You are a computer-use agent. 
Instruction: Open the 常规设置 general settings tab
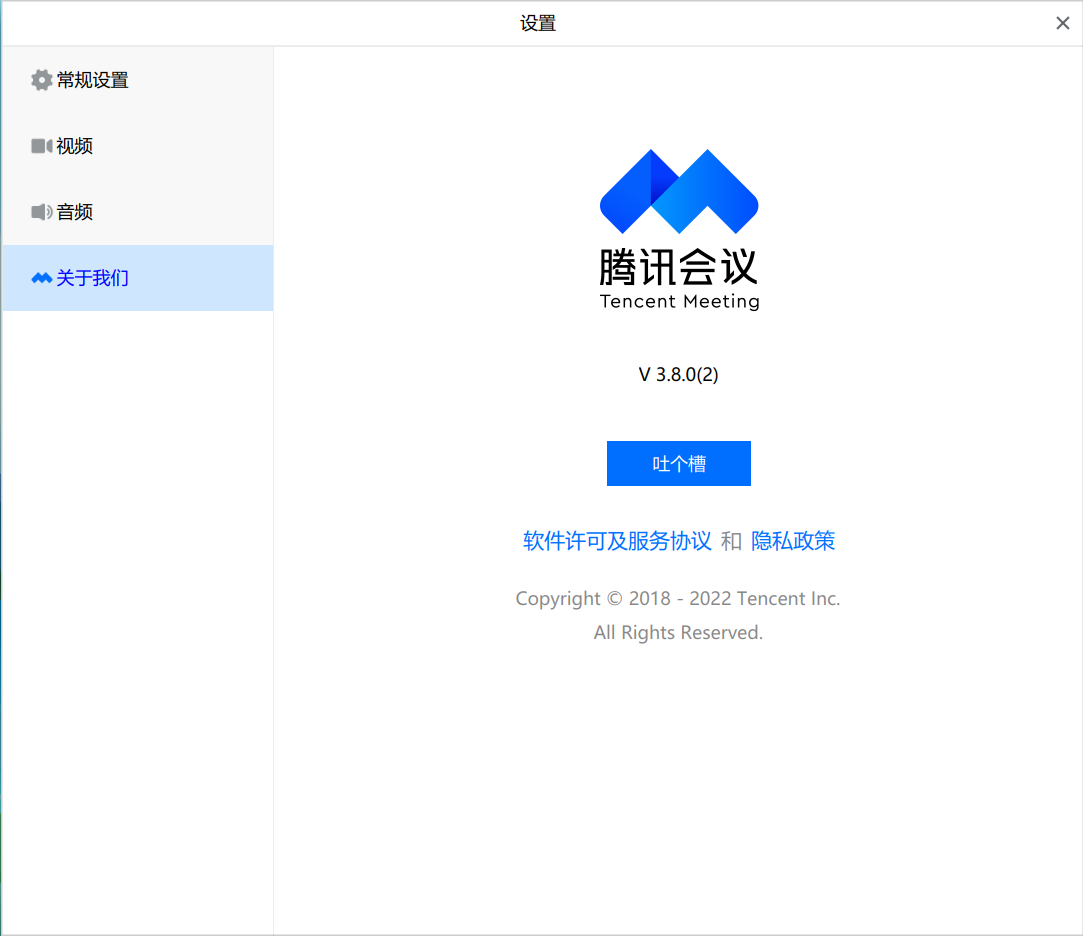click(x=137, y=80)
